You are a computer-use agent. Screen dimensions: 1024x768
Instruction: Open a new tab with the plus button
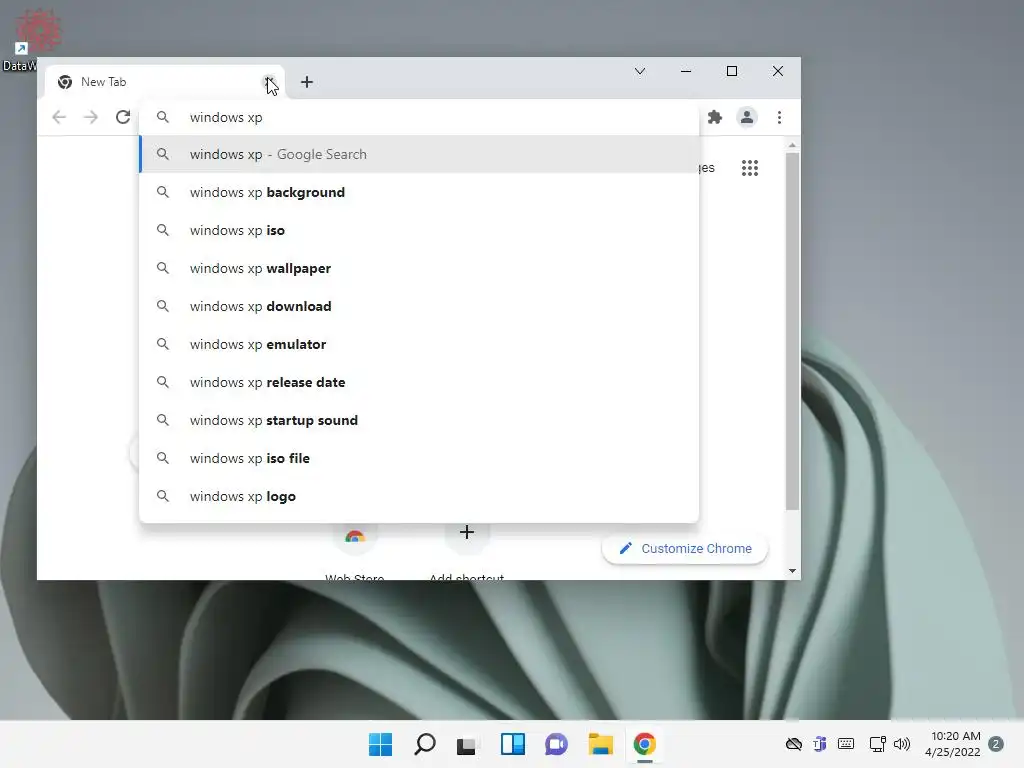[x=307, y=82]
